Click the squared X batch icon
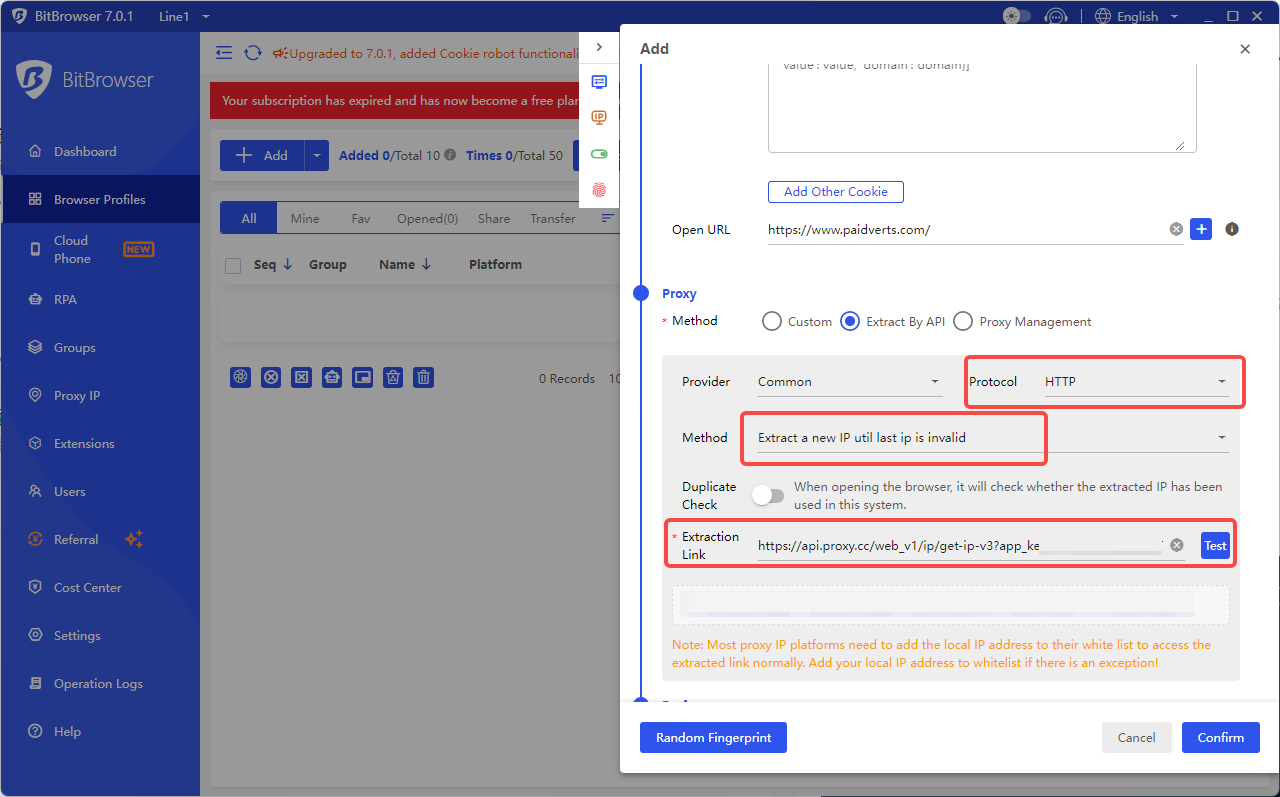Screen dimensions: 1280x797 click(301, 377)
